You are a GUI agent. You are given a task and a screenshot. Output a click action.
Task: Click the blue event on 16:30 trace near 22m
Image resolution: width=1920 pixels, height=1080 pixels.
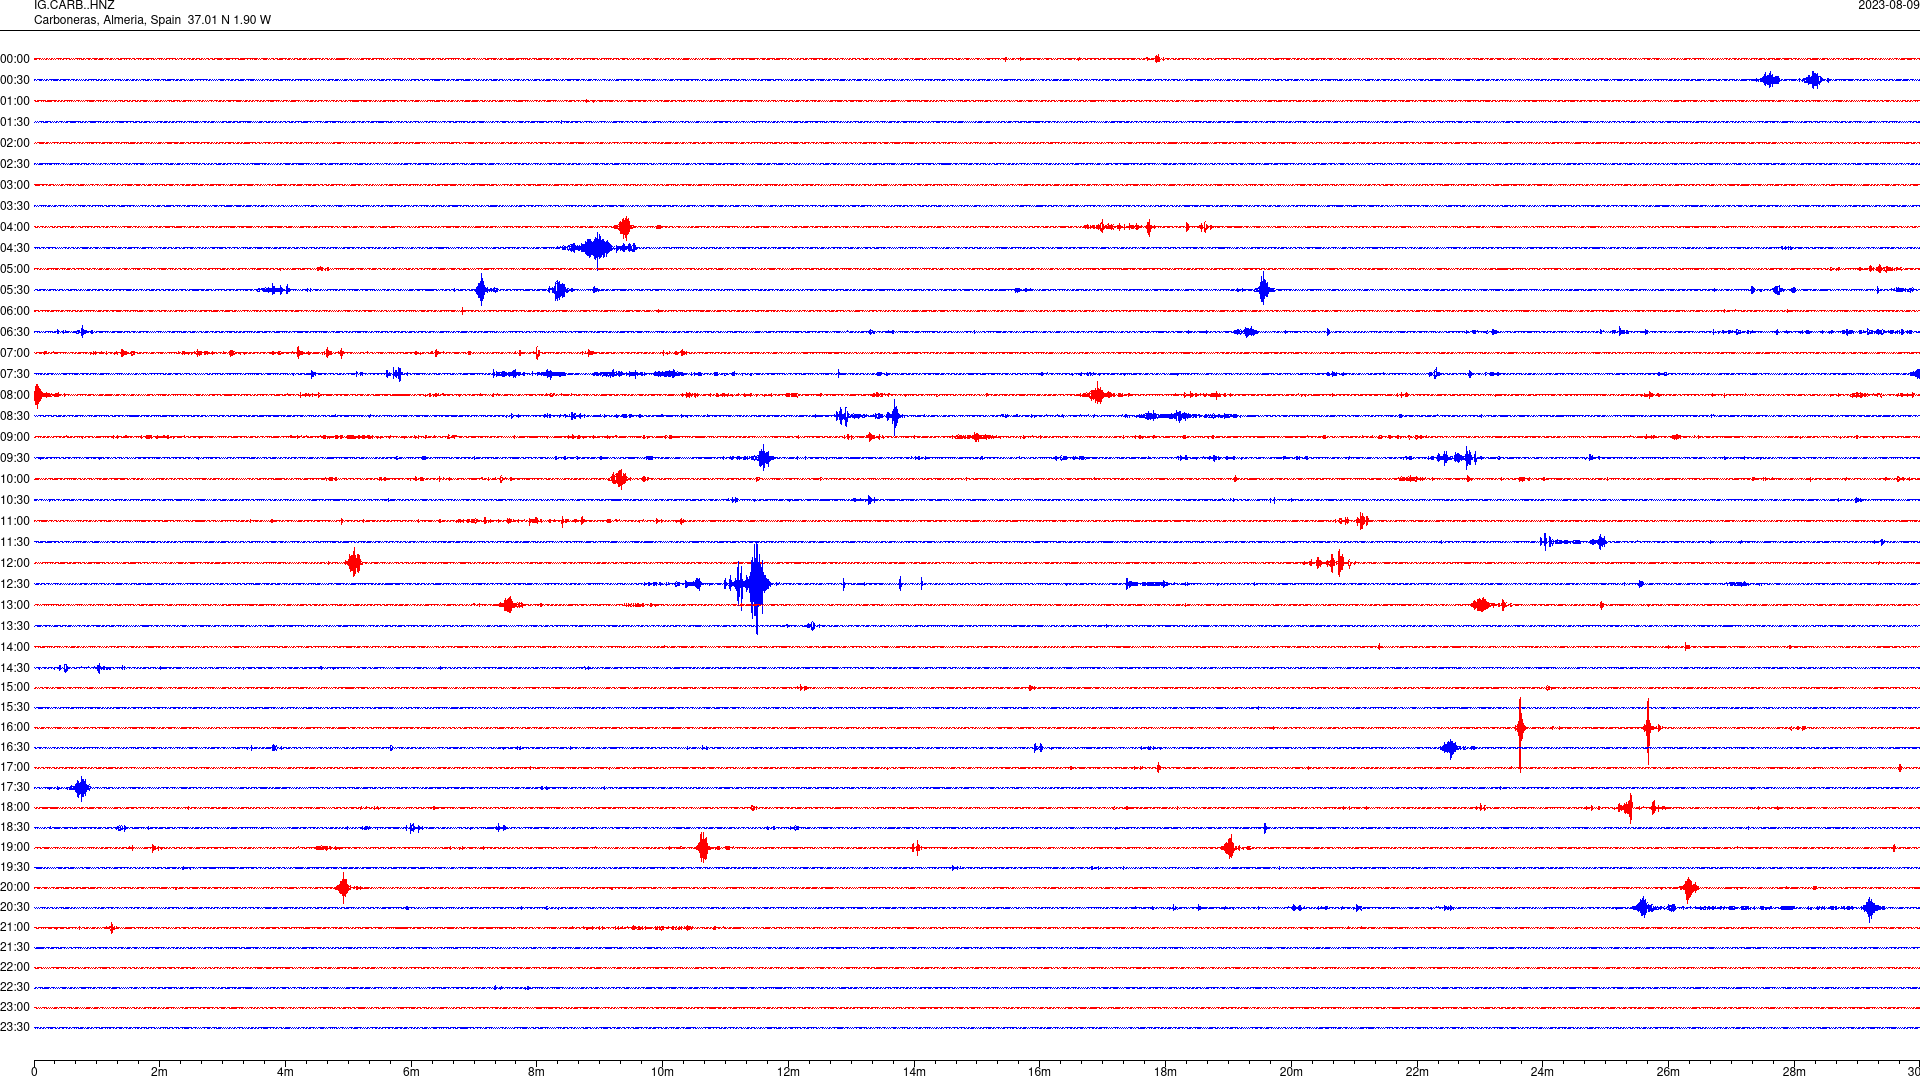pos(1451,748)
